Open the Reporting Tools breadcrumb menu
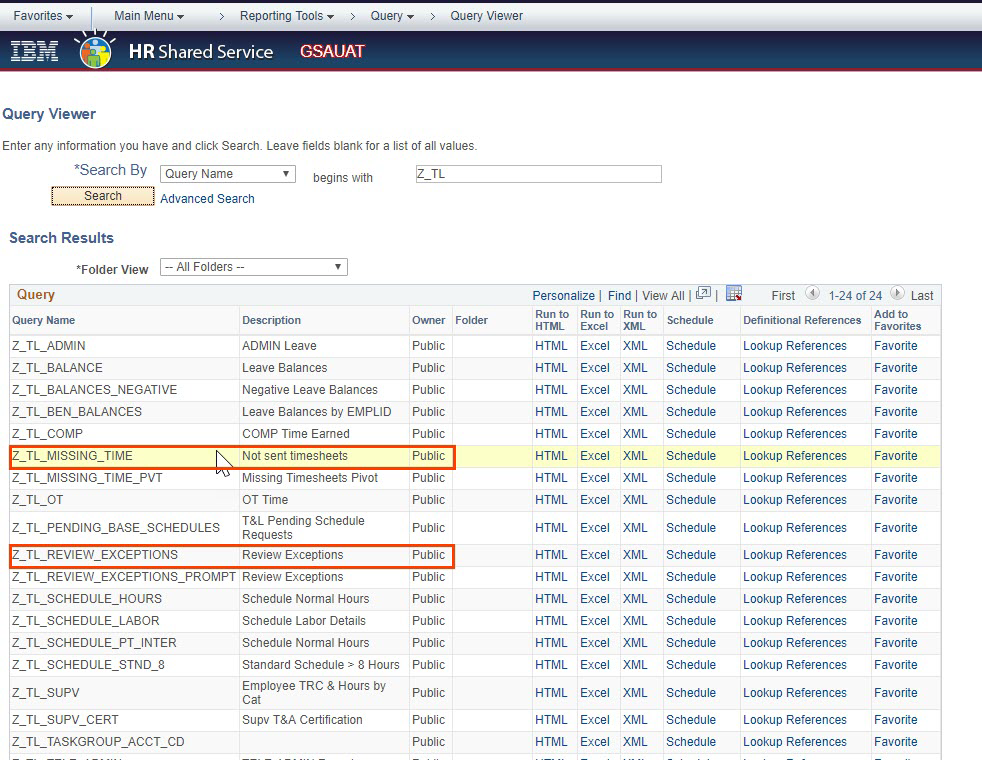 pyautogui.click(x=287, y=15)
